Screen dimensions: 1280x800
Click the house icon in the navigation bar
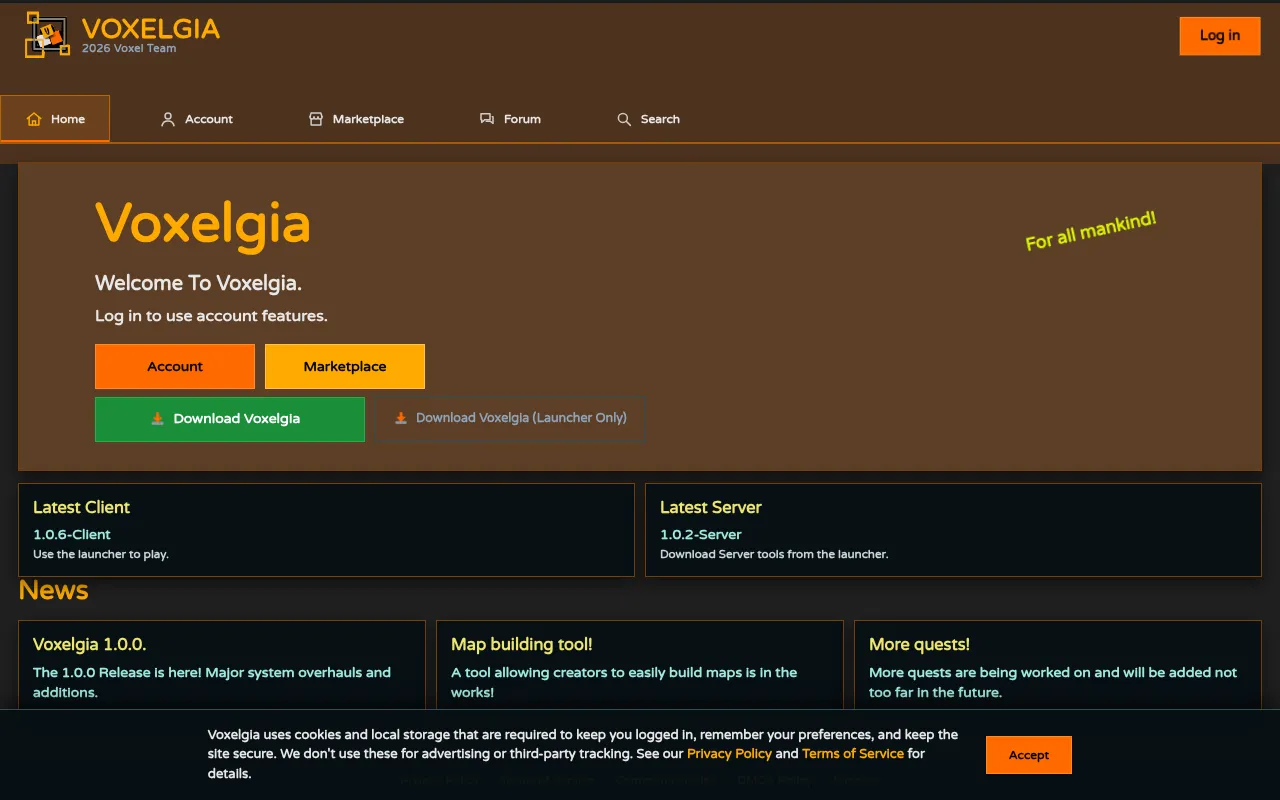tap(34, 119)
